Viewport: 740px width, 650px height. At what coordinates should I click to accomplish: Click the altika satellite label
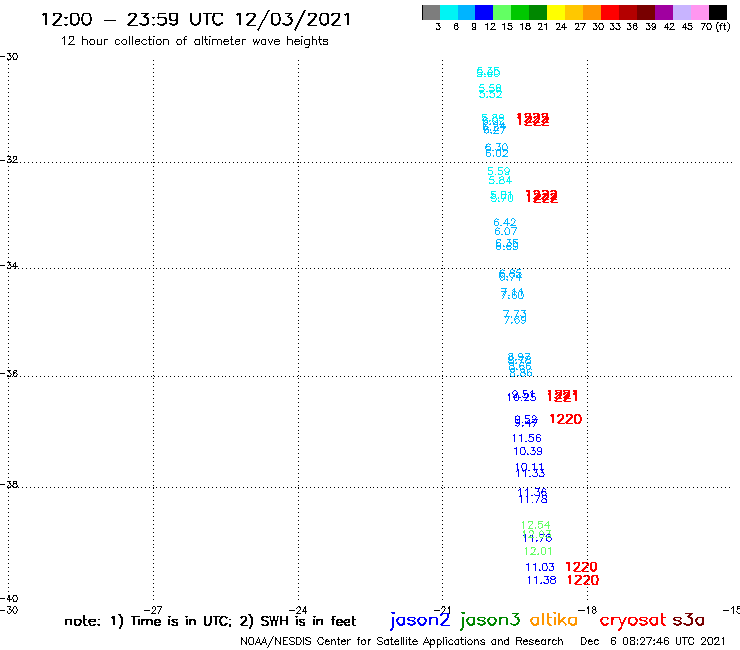554,619
